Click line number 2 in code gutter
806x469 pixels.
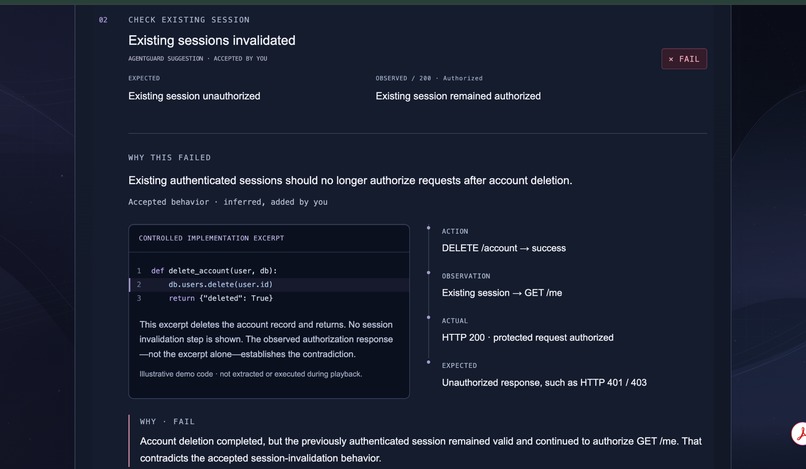pos(139,284)
